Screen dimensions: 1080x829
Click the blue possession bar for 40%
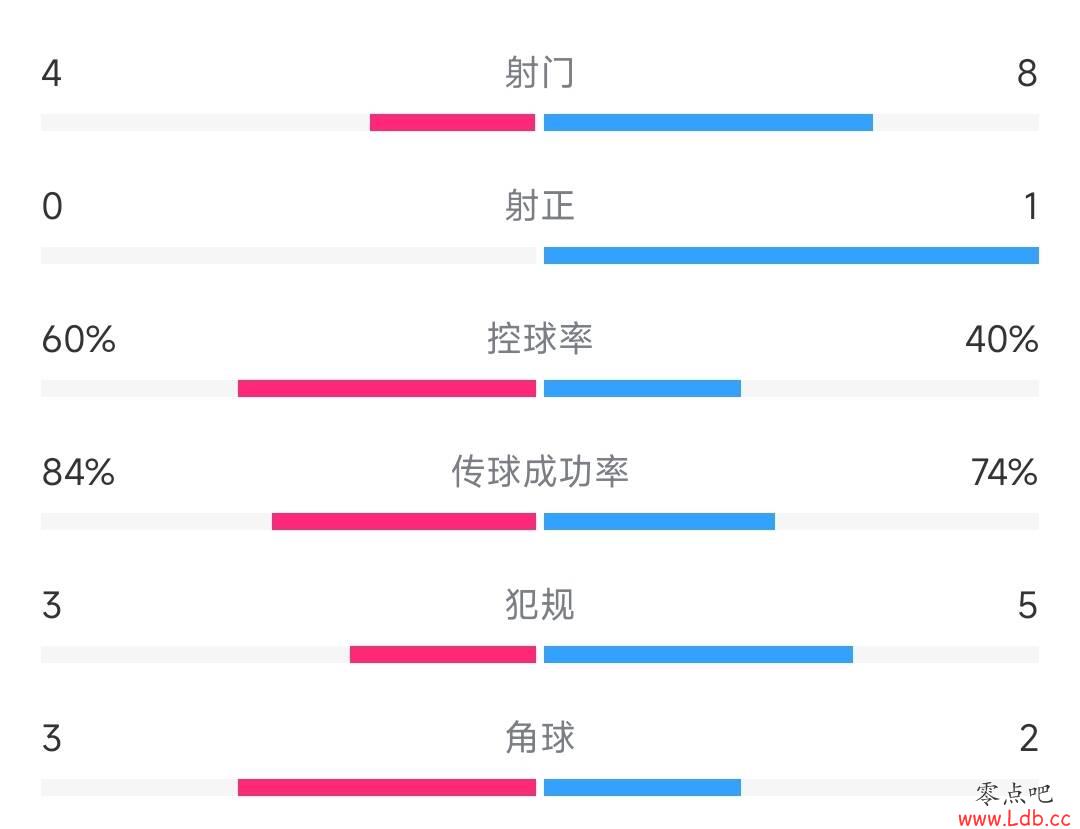click(x=642, y=388)
